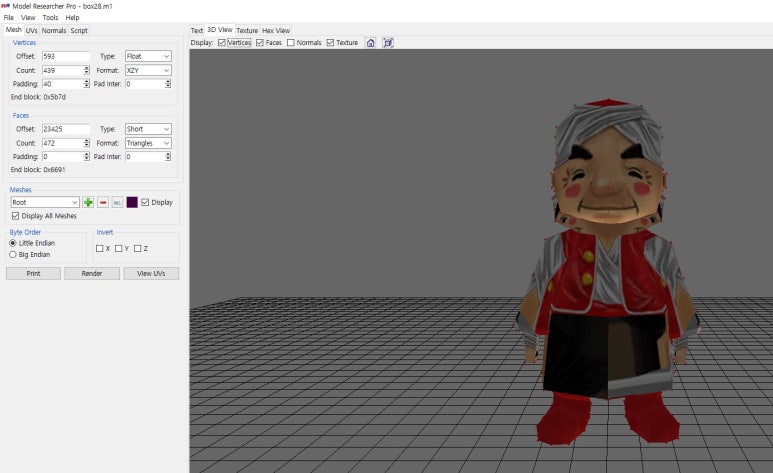Click the green plus add mesh icon

[88, 202]
